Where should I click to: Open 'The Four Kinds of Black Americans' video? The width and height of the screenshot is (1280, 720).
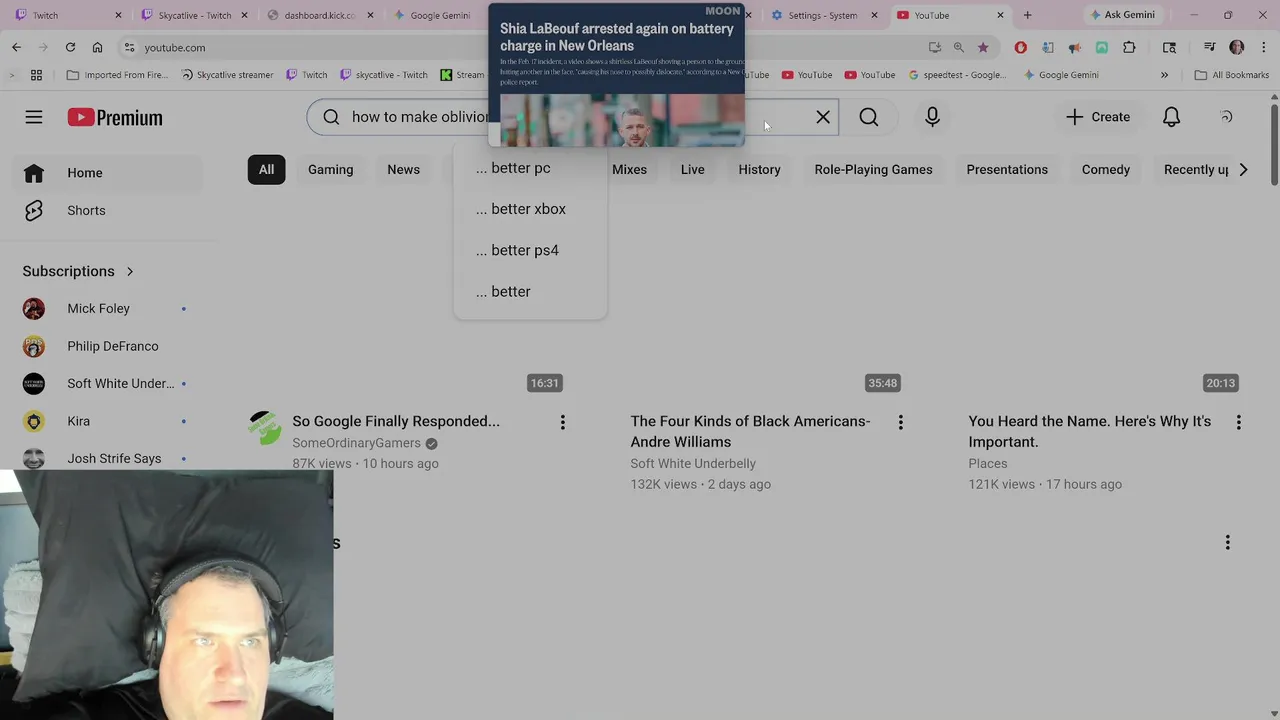click(x=751, y=431)
